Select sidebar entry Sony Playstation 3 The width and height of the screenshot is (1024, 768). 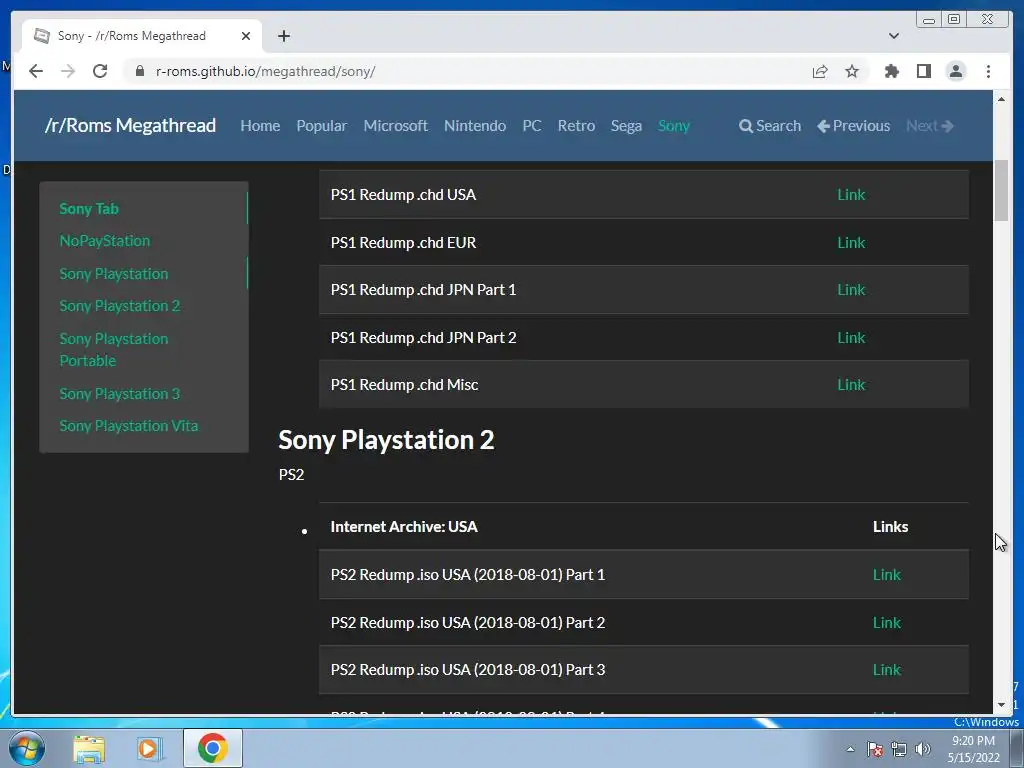pyautogui.click(x=120, y=394)
